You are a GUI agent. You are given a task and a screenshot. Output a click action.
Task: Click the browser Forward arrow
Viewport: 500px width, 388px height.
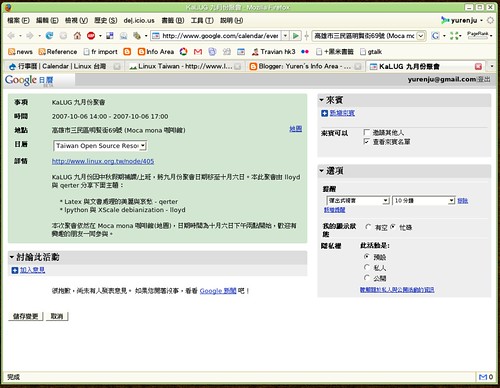[x=30, y=35]
